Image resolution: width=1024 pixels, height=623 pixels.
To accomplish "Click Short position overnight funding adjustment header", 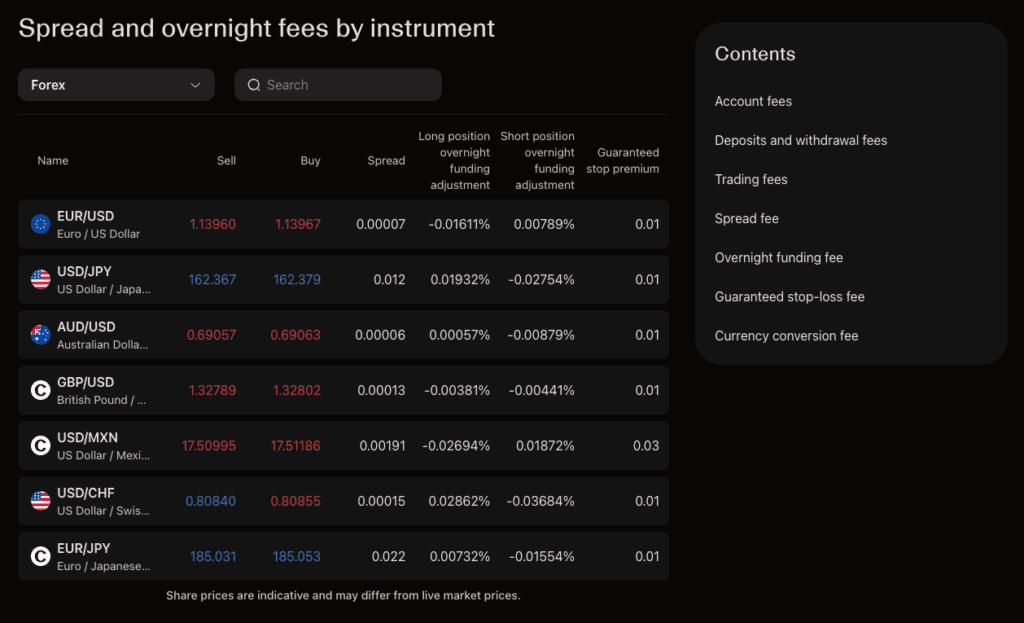I will pyautogui.click(x=537, y=161).
